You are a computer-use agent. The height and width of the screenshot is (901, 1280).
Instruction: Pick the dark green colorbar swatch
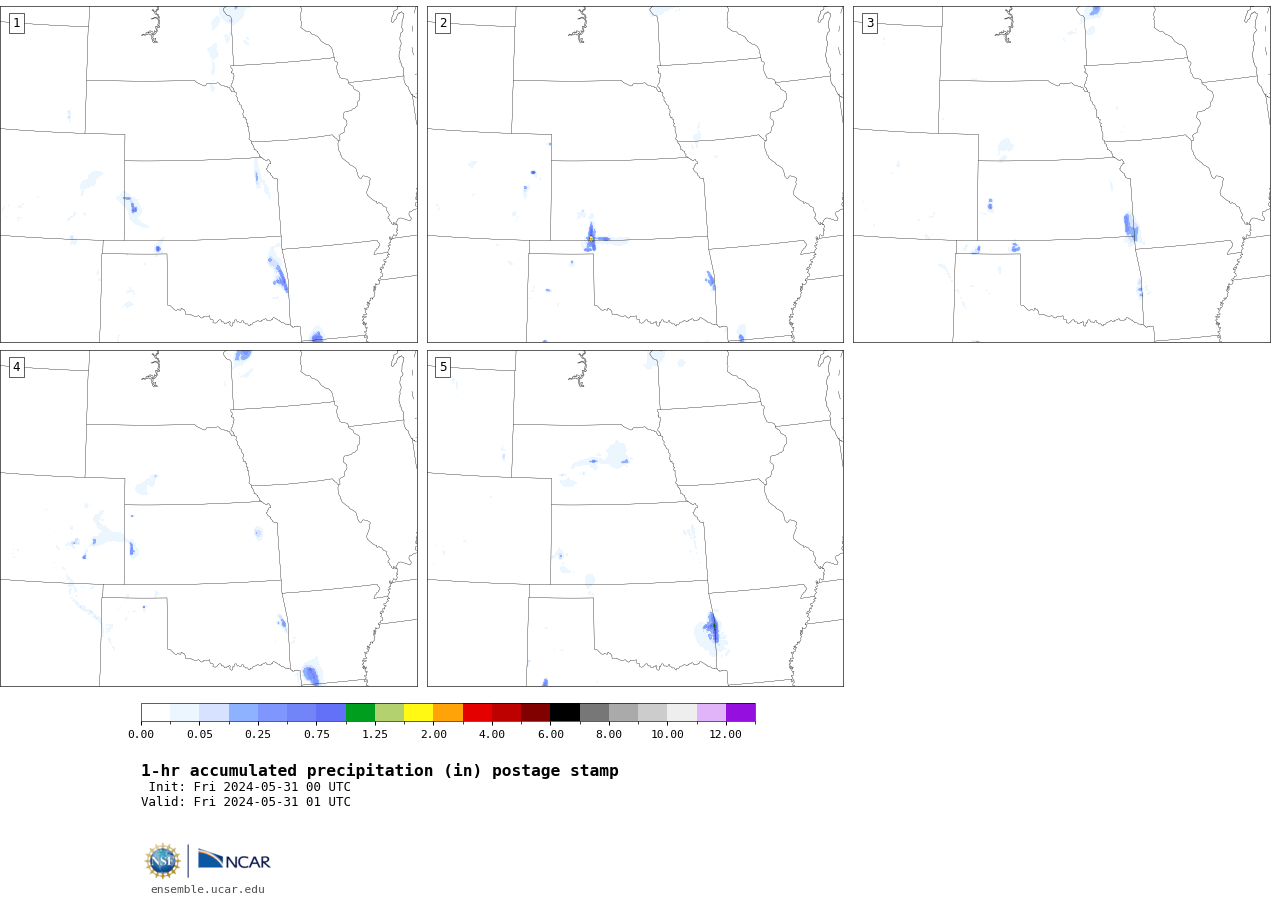pos(360,713)
